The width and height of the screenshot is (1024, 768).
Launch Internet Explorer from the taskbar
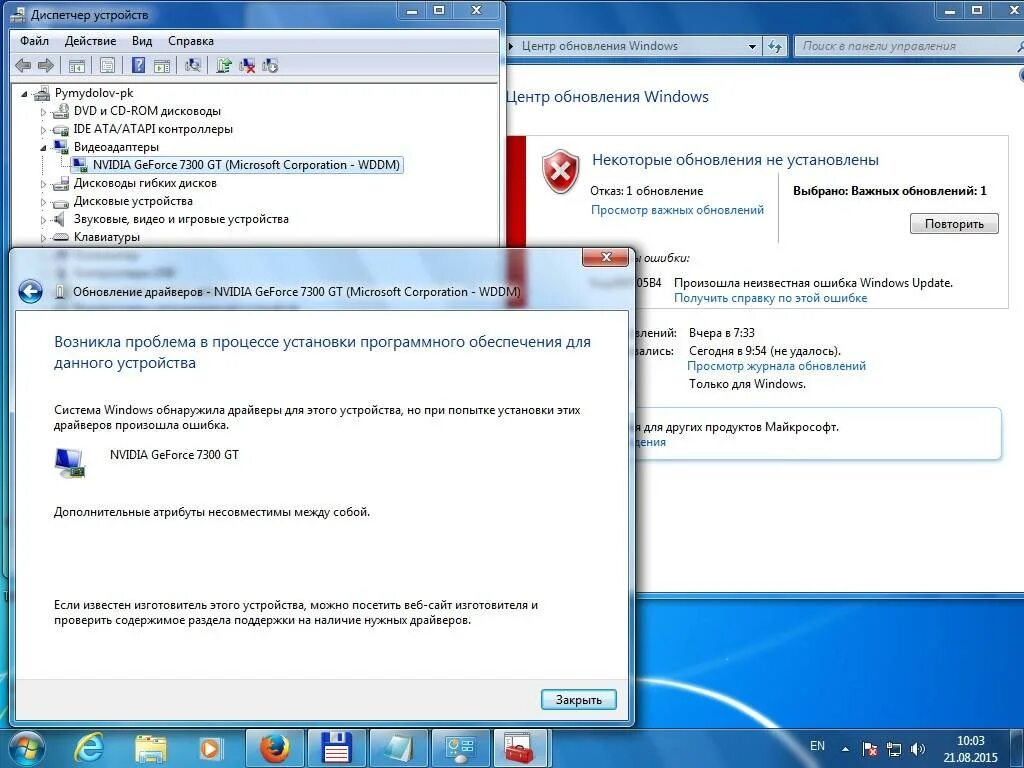point(89,748)
